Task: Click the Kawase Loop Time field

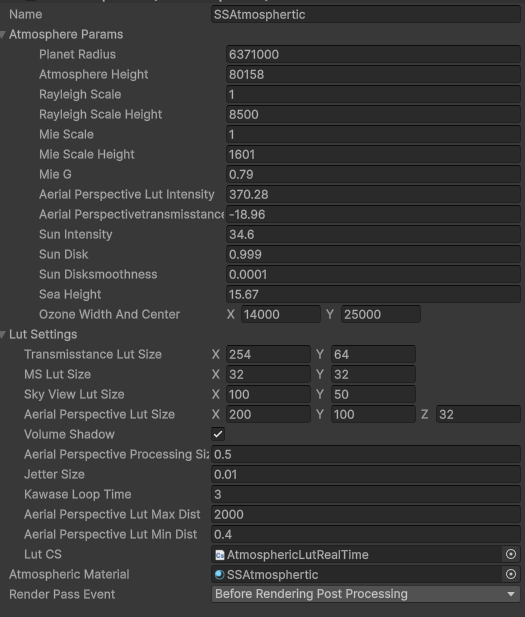Action: point(366,494)
